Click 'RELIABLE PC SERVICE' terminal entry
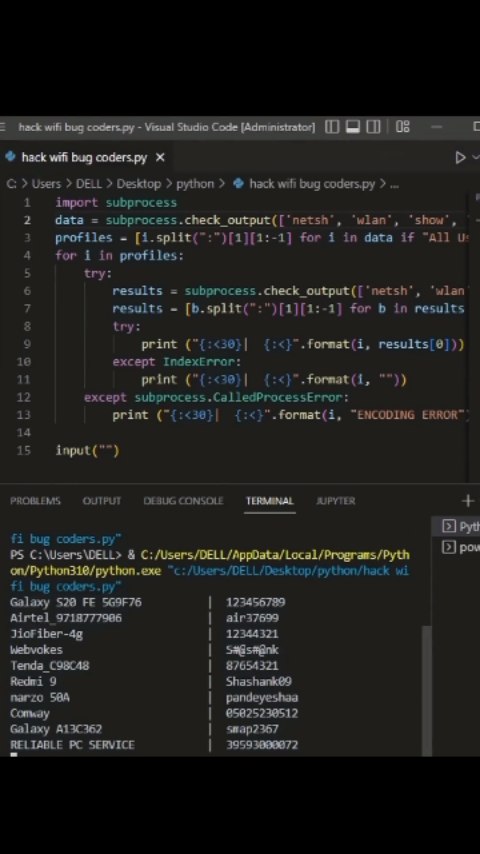Viewport: 480px width, 854px height. point(72,745)
